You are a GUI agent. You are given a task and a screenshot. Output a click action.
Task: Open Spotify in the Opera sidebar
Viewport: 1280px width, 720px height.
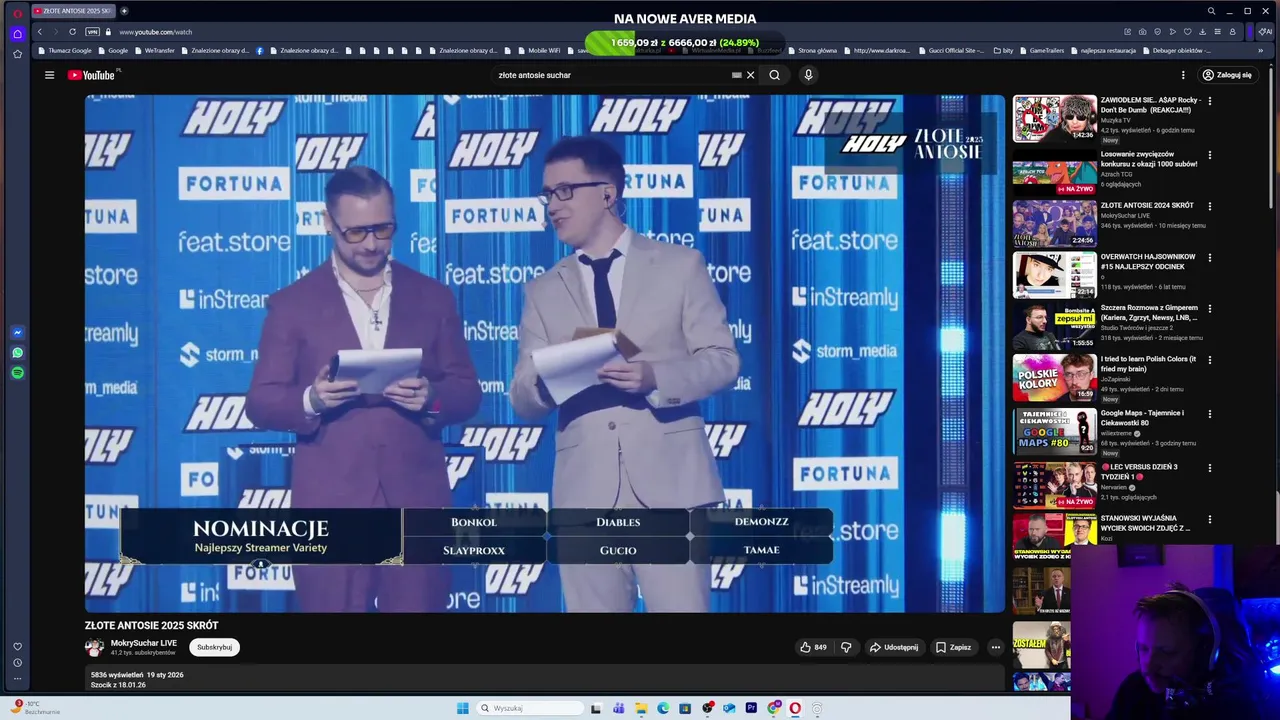17,372
